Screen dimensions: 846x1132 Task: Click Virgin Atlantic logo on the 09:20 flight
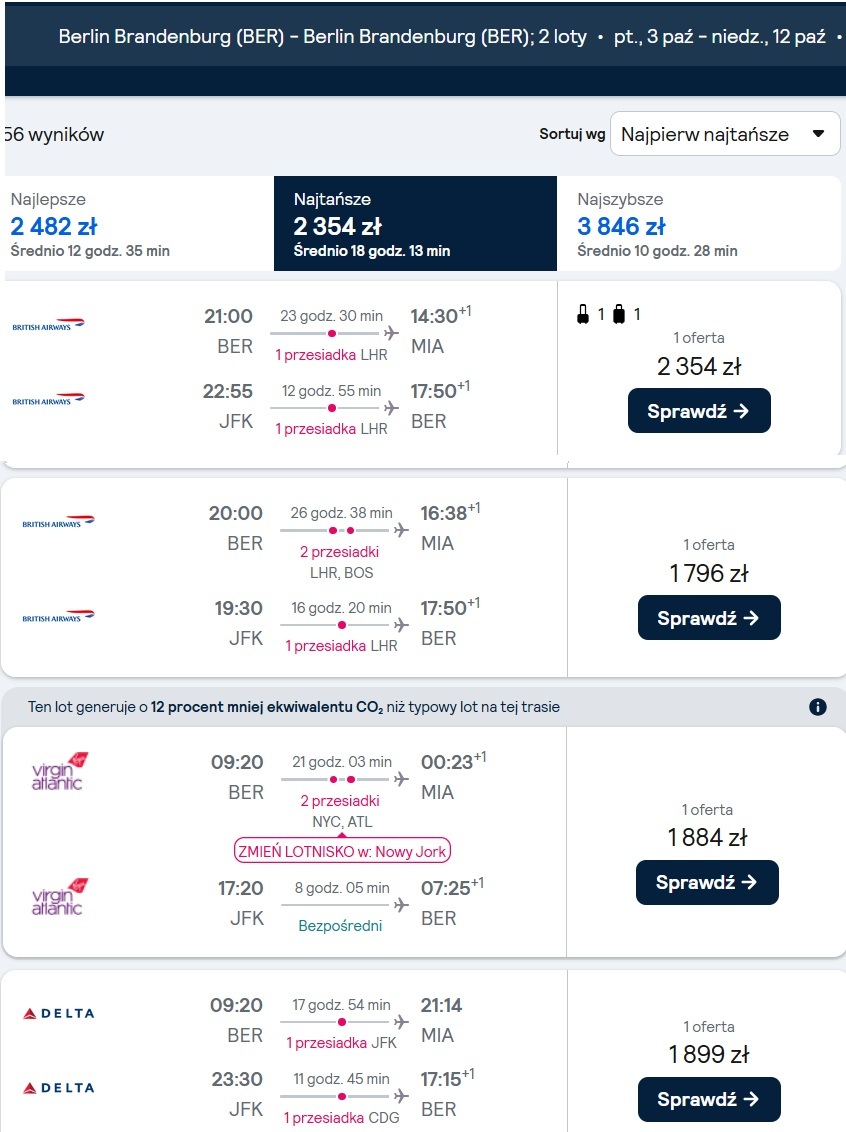58,771
